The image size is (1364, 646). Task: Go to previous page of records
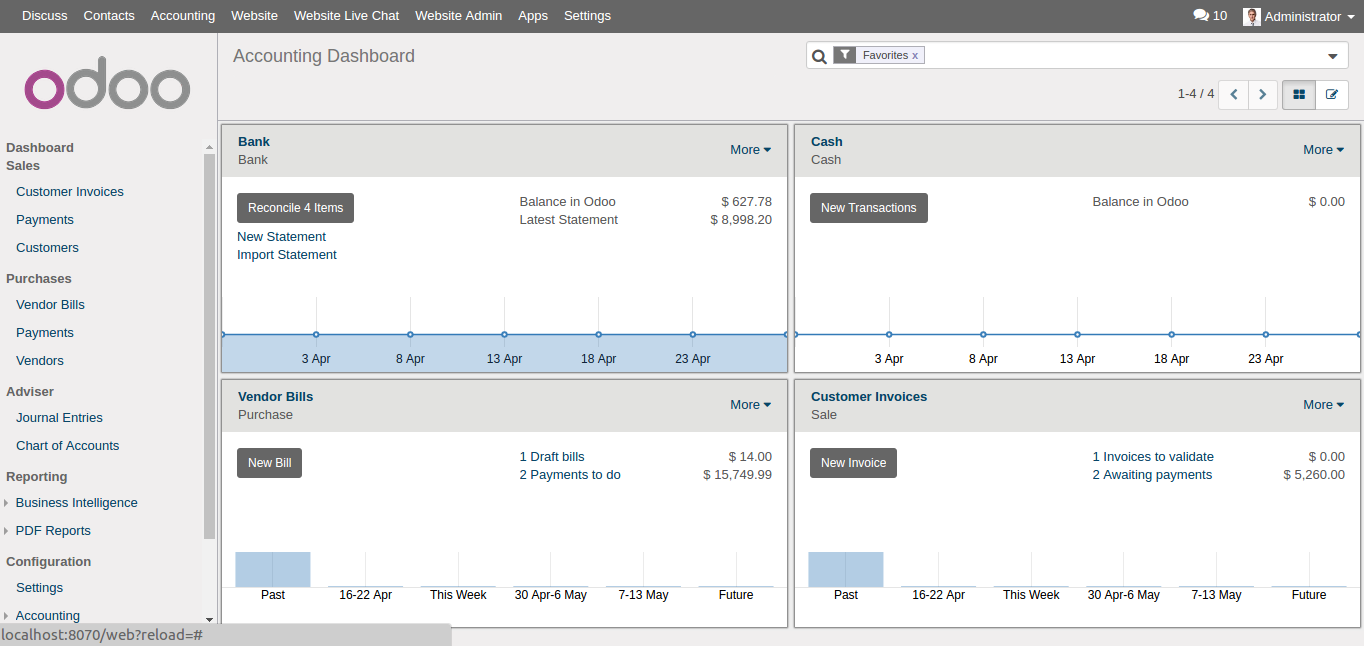[1234, 94]
